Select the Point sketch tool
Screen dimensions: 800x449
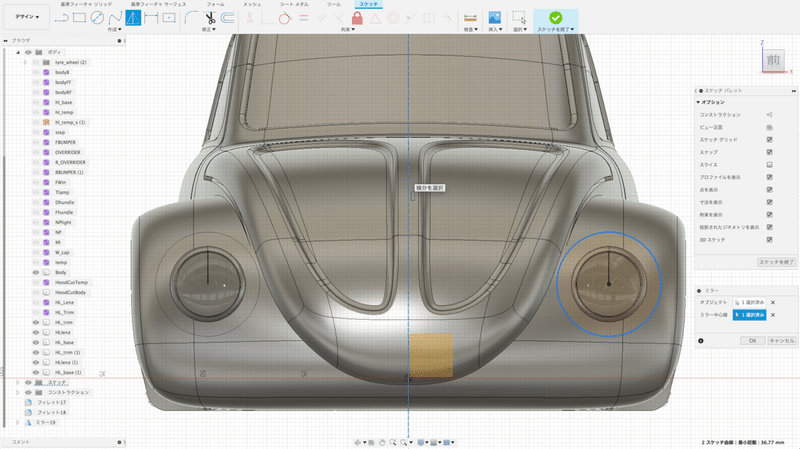pos(169,18)
